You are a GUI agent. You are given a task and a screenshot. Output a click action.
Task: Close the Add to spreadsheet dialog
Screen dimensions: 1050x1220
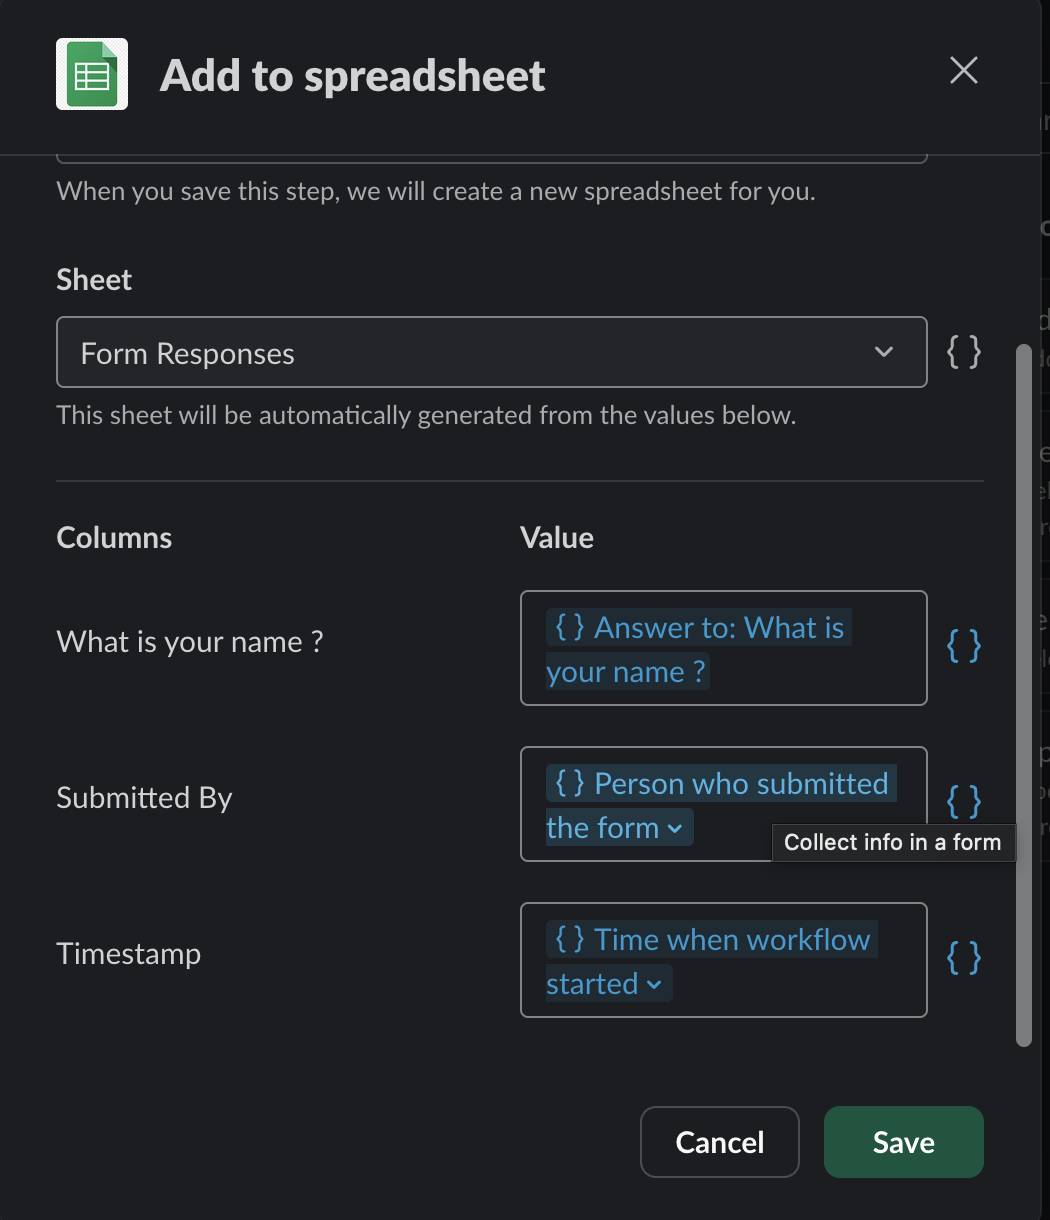coord(963,70)
